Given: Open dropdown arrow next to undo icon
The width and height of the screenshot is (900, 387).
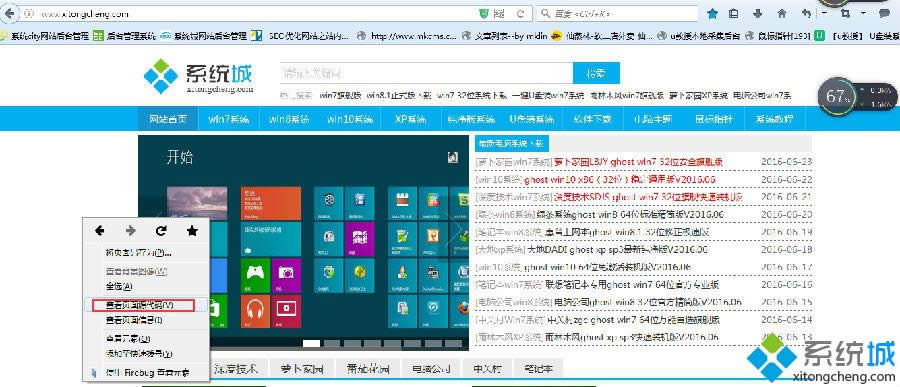Looking at the screenshot, I should click(x=824, y=13).
